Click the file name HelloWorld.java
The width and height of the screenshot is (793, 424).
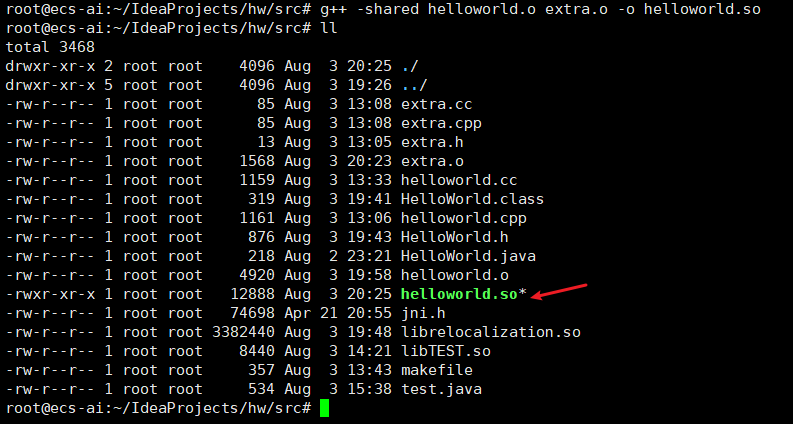468,256
